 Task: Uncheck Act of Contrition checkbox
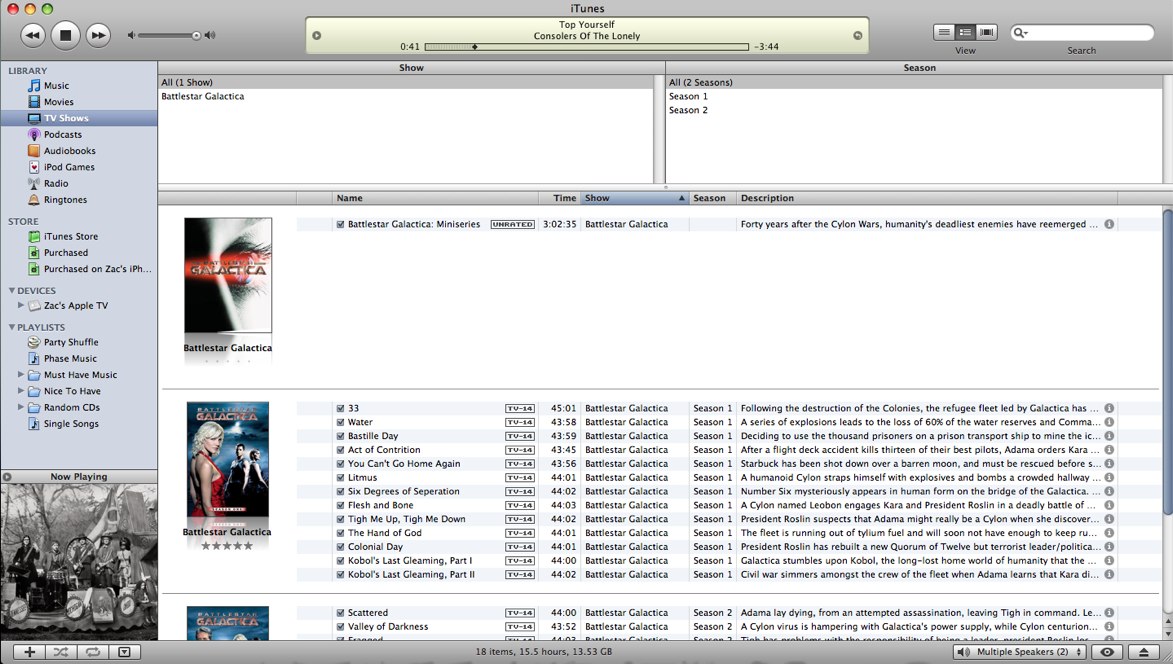[340, 450]
